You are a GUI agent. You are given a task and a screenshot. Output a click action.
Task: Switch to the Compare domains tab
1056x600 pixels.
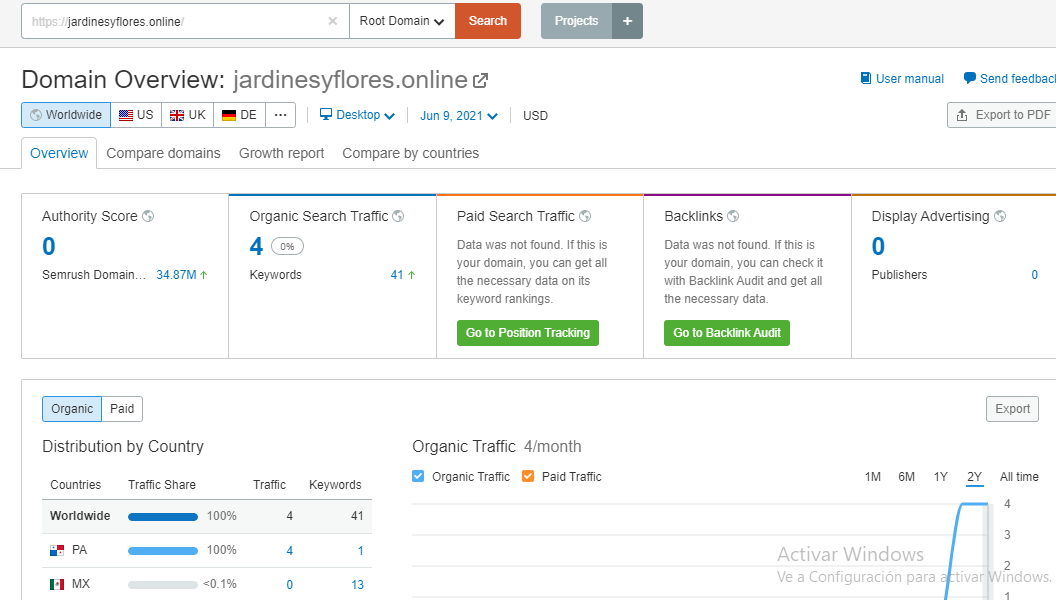(164, 154)
